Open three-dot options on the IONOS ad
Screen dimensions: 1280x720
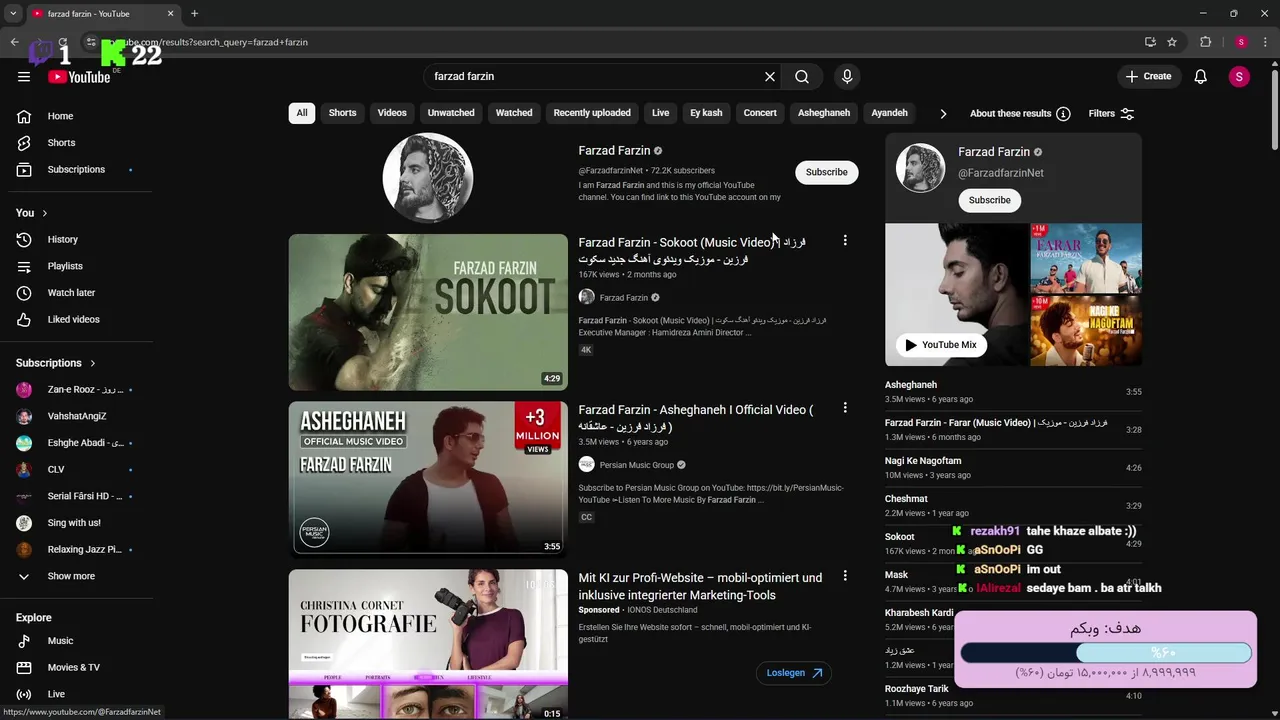pyautogui.click(x=845, y=576)
